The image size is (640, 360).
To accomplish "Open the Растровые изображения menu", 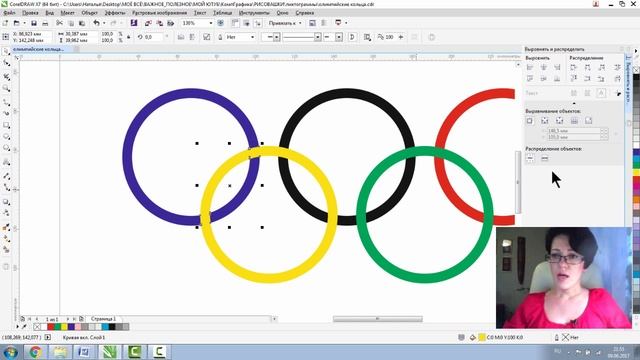I will pos(159,13).
